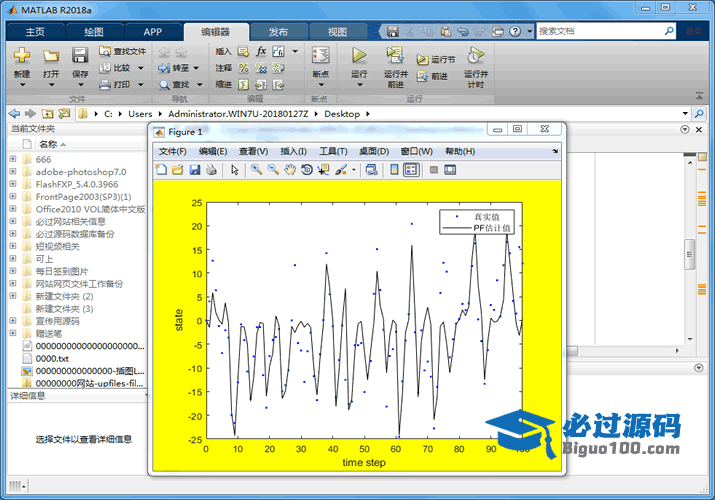Screen dimensions: 715x500
Task: Toggle the Rotate 3D tool
Action: pos(307,170)
